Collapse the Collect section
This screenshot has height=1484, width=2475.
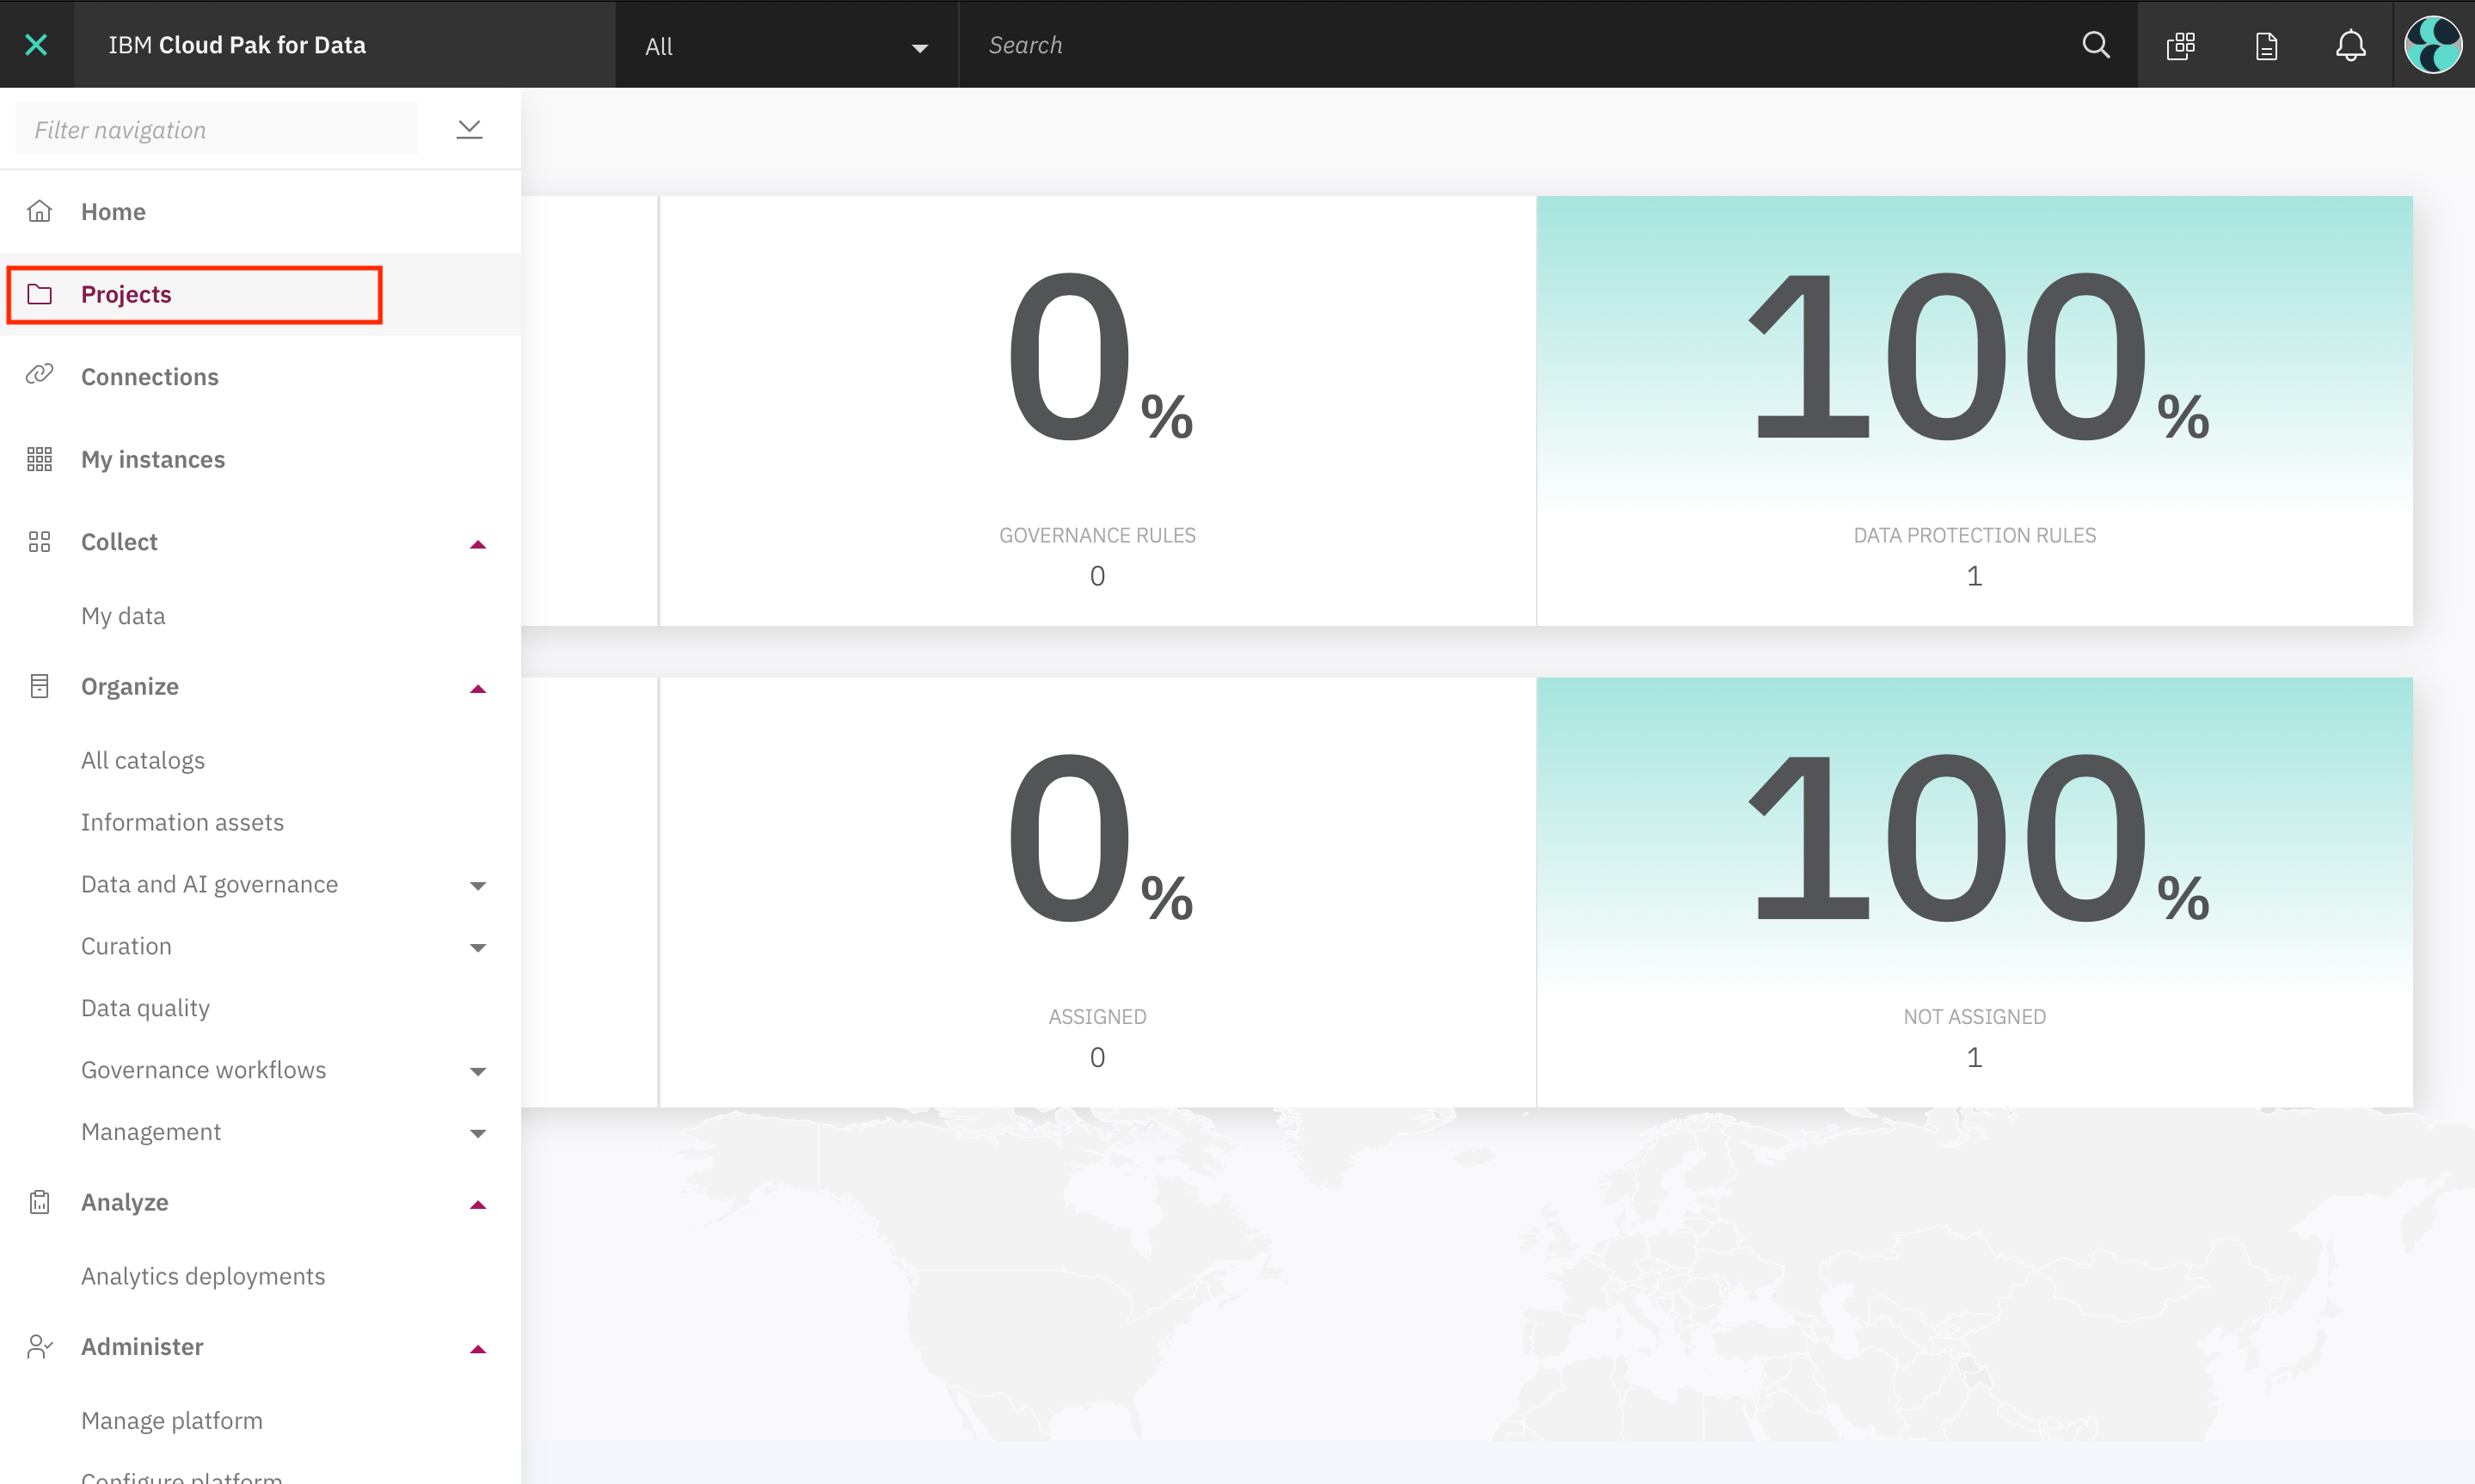pos(478,543)
